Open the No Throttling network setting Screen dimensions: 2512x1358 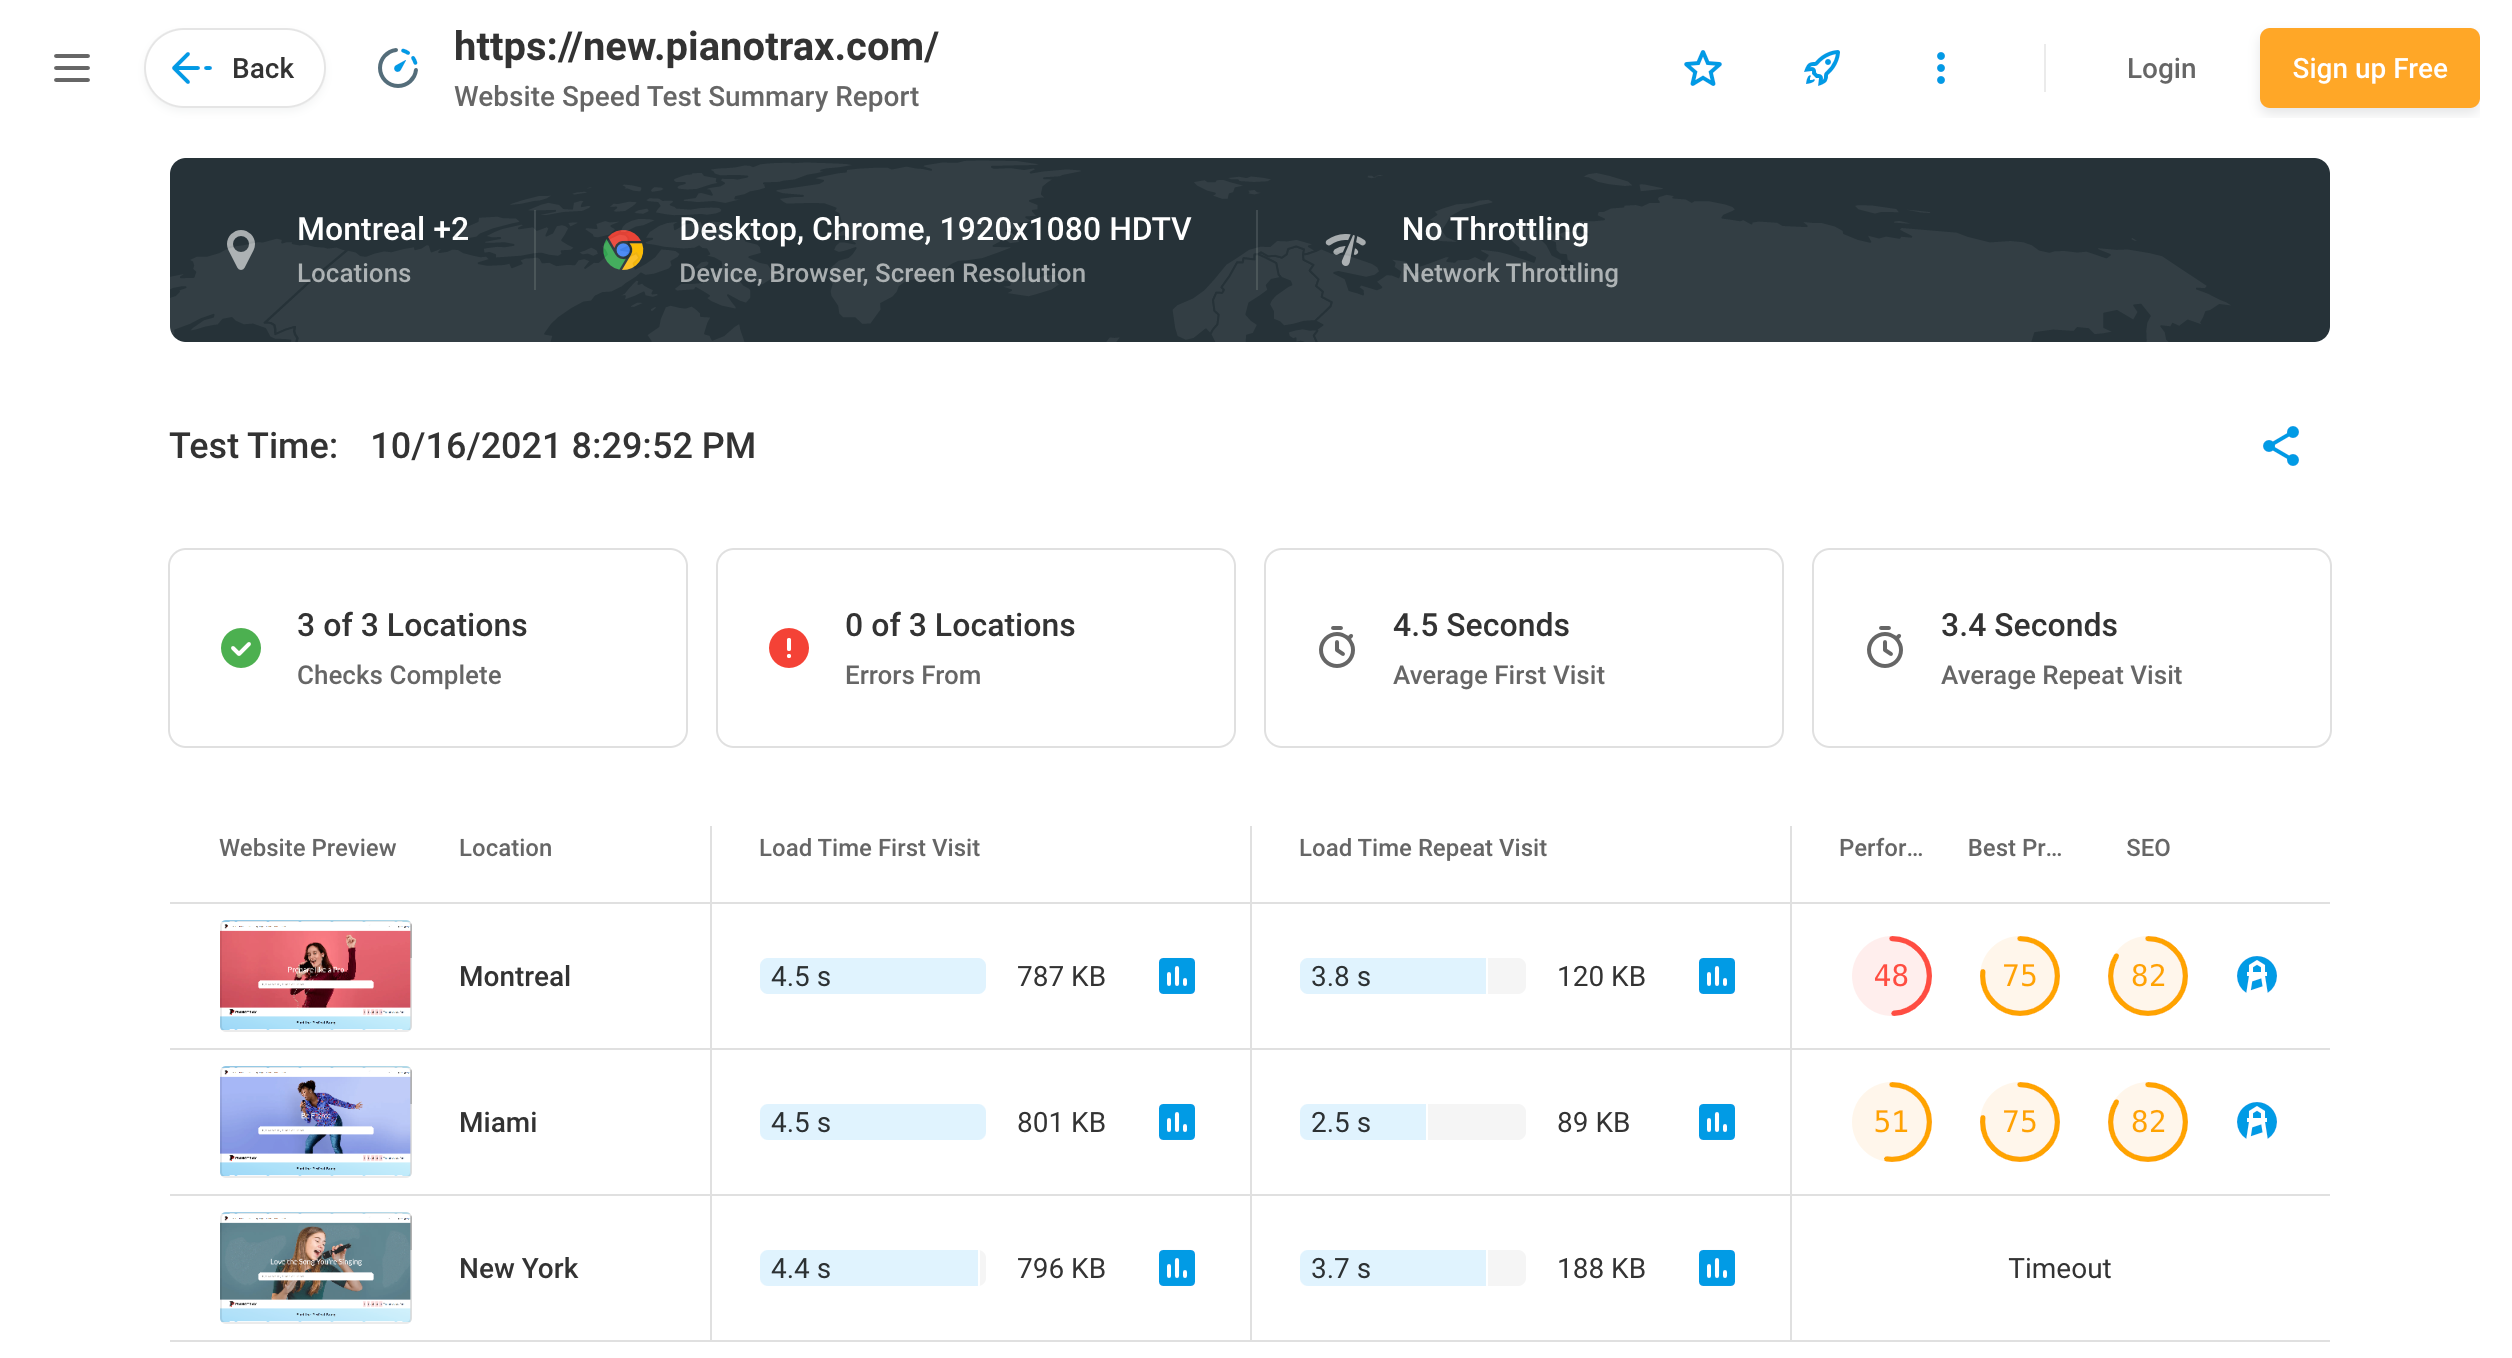1508,249
